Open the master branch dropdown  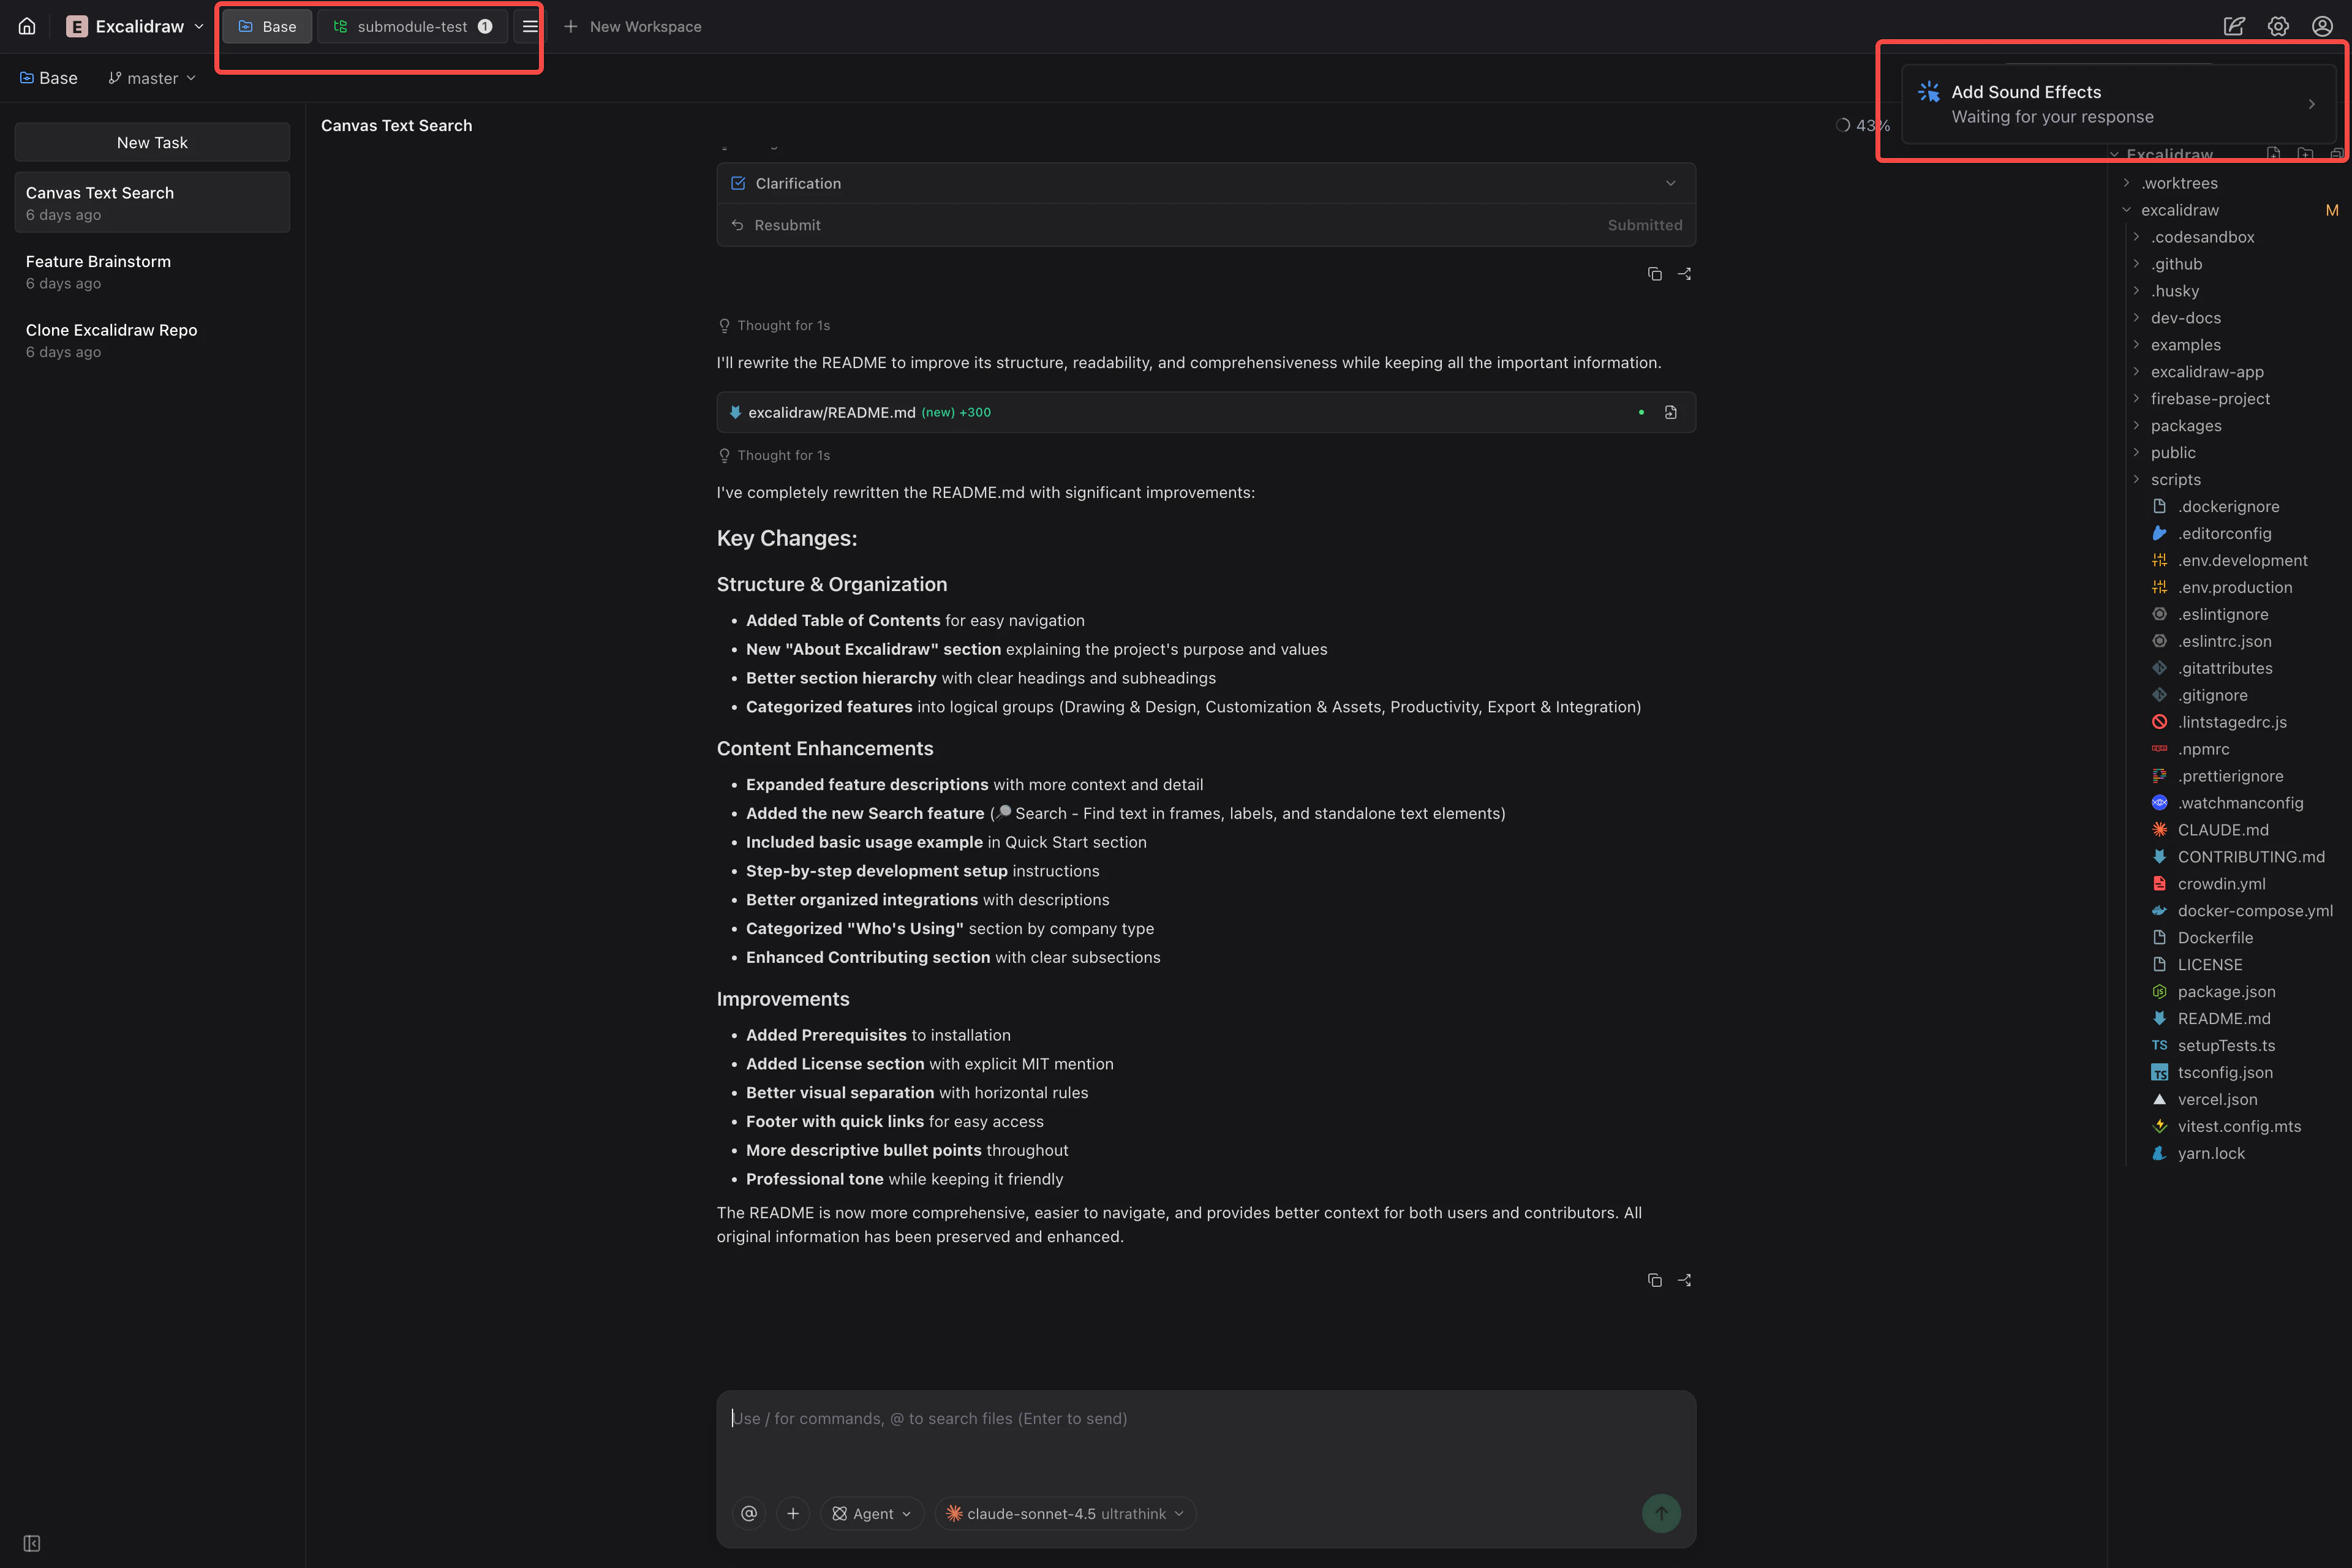tap(152, 78)
